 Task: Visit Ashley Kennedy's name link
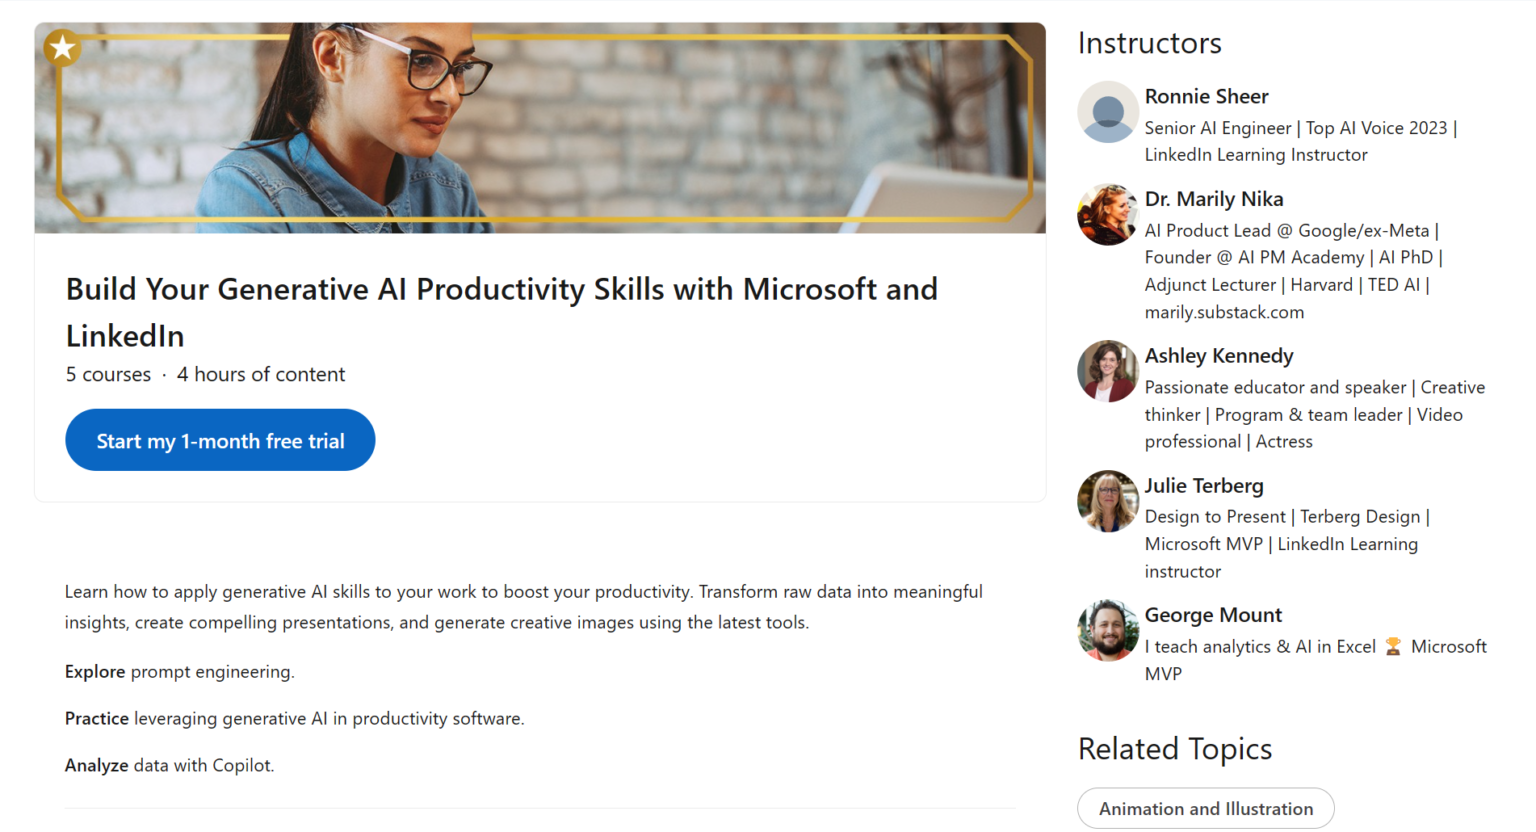pos(1218,356)
